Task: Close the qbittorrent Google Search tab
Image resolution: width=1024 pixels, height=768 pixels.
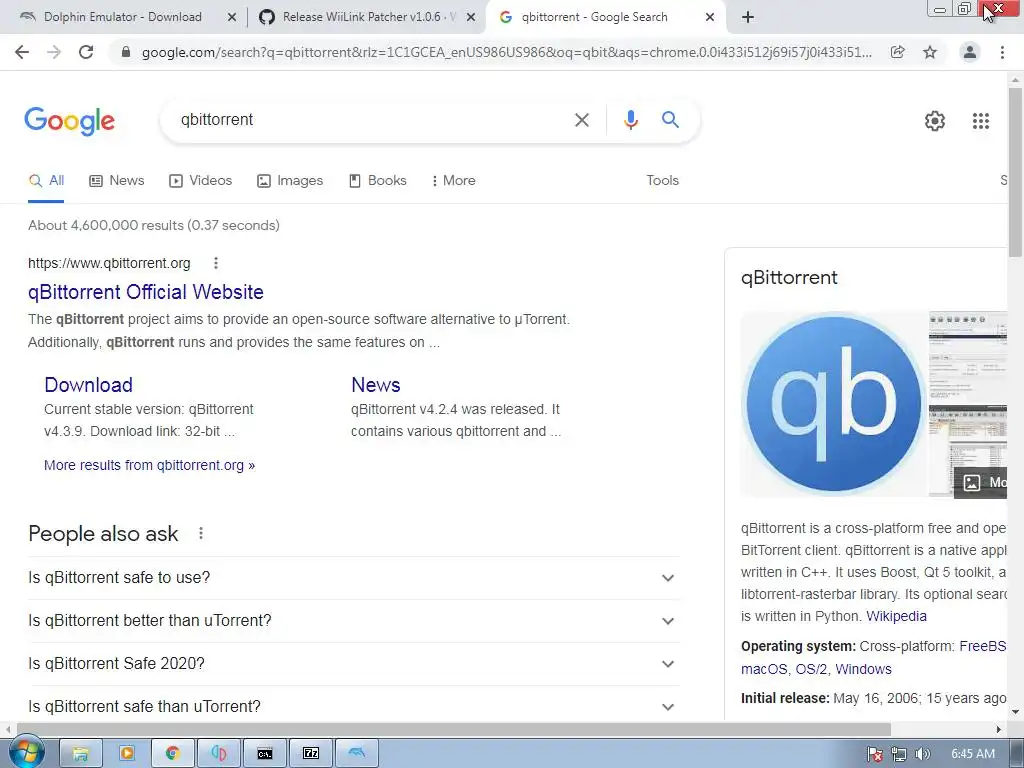Action: tap(710, 18)
